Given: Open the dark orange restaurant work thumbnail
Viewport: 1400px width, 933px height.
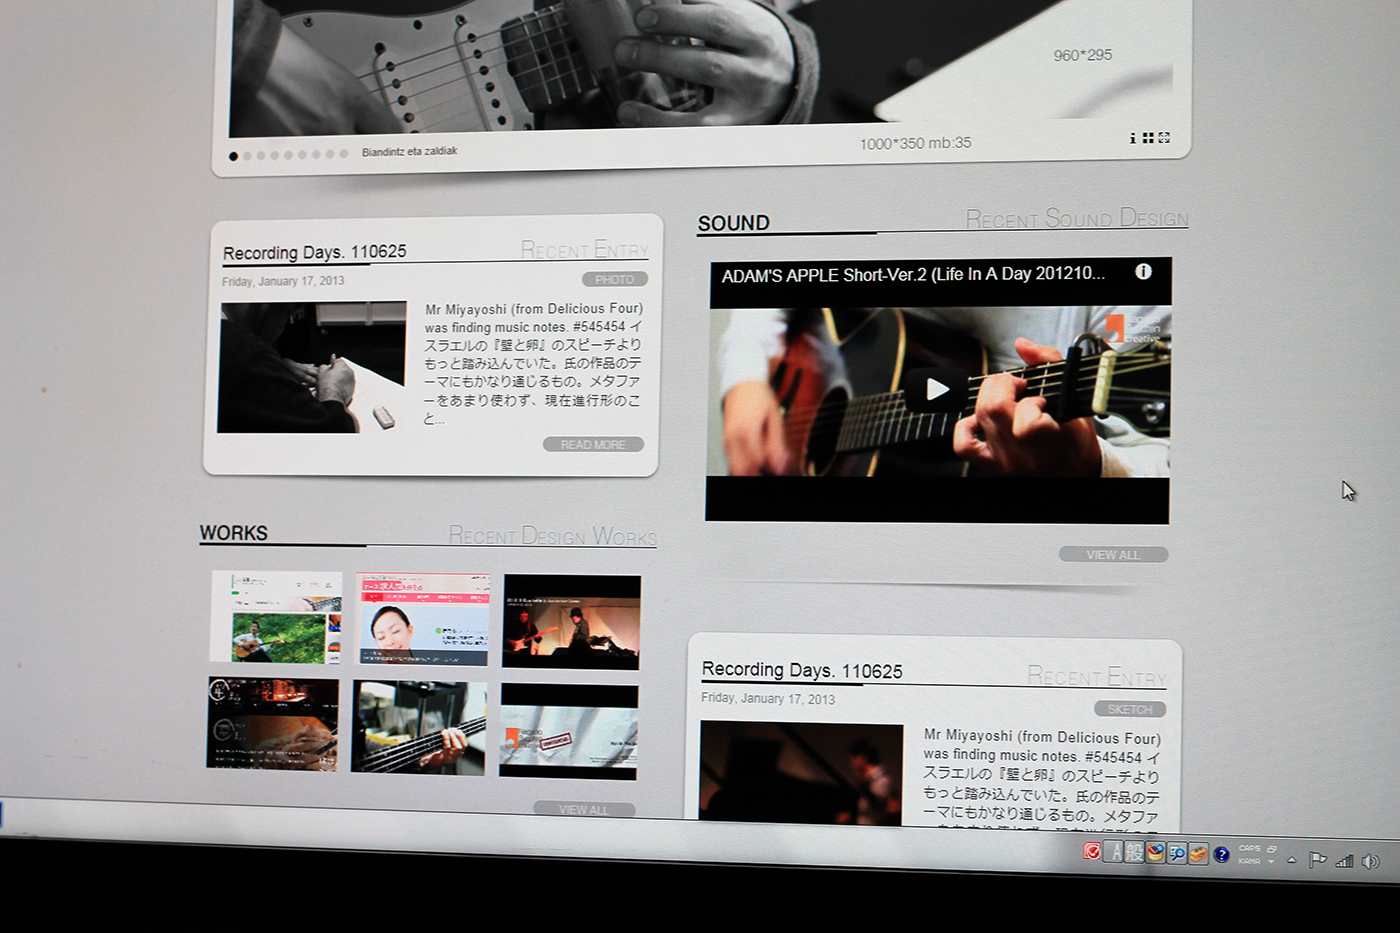Looking at the screenshot, I should click(273, 724).
